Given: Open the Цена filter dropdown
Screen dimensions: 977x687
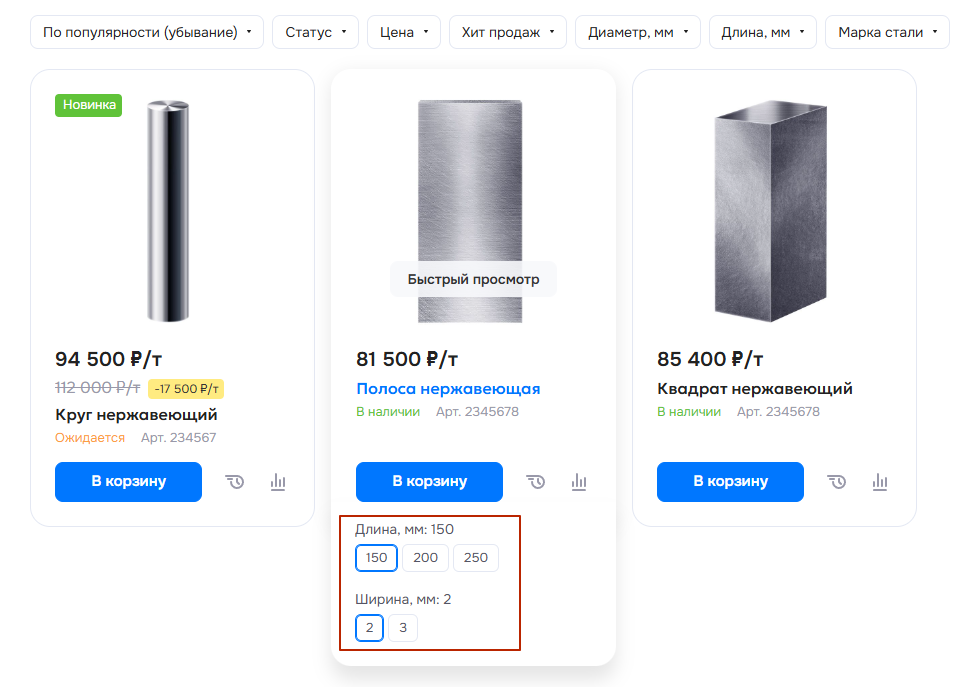Looking at the screenshot, I should pos(404,32).
